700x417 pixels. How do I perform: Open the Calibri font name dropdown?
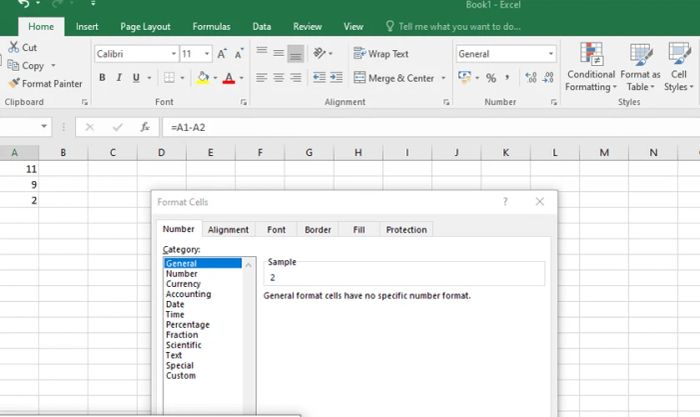tap(174, 54)
